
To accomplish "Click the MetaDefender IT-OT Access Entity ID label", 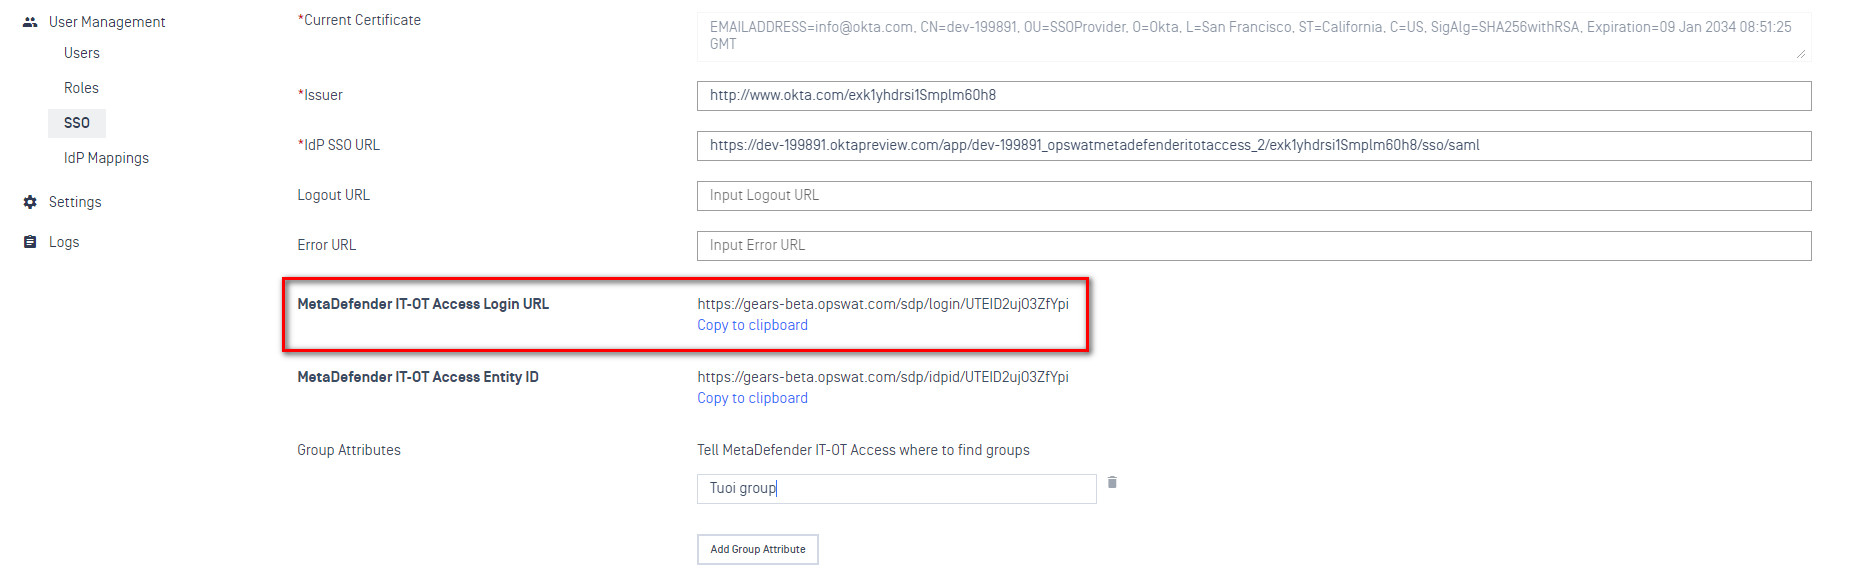I will click(x=418, y=377).
